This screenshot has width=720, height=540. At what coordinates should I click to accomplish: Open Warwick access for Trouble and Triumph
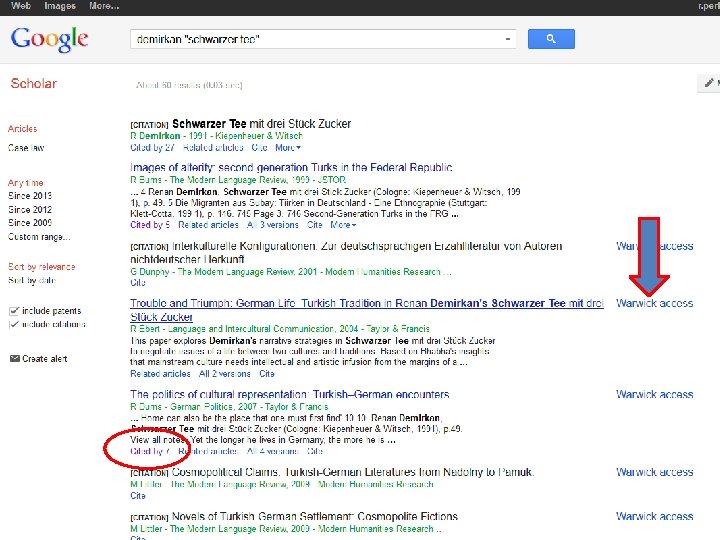654,304
